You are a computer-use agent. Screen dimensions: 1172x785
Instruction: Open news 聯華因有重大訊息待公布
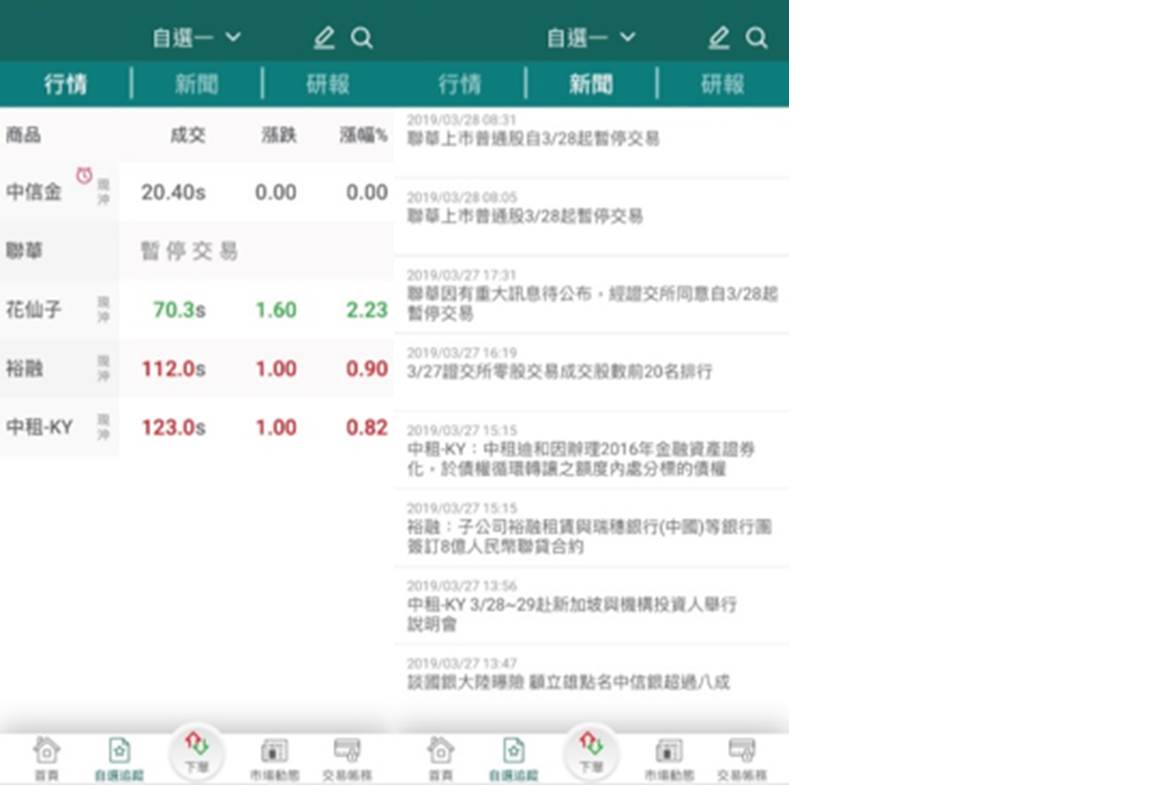[x=591, y=295]
